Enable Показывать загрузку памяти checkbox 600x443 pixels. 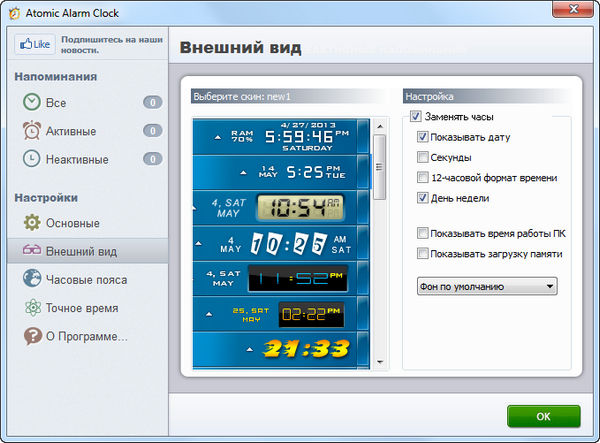point(423,254)
